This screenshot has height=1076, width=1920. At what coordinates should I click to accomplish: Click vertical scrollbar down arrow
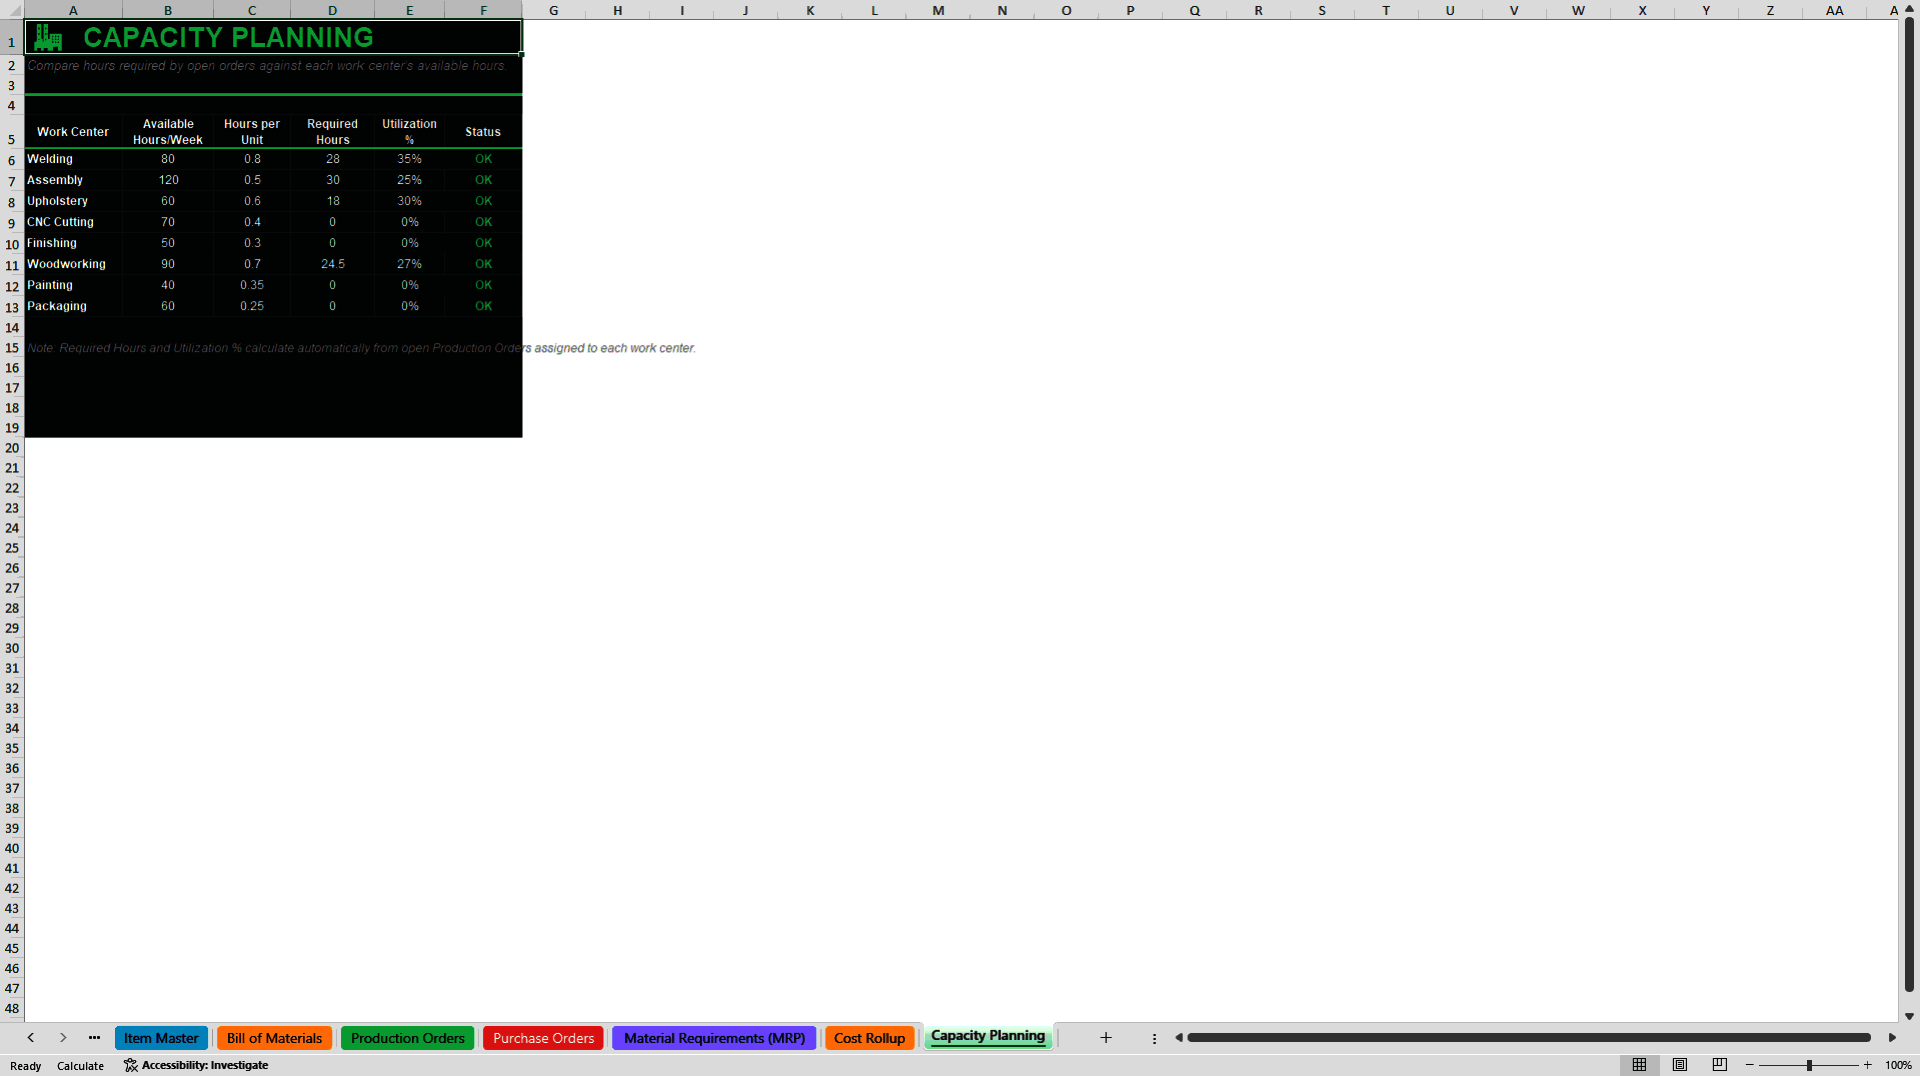[x=1909, y=1016]
